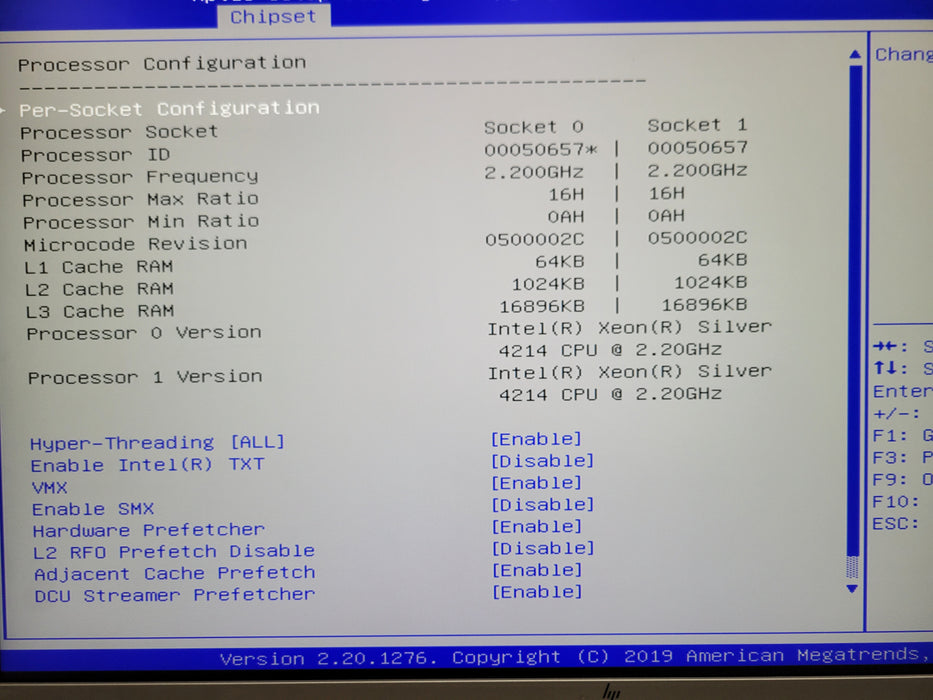Switch to the Chipset tab

(274, 17)
